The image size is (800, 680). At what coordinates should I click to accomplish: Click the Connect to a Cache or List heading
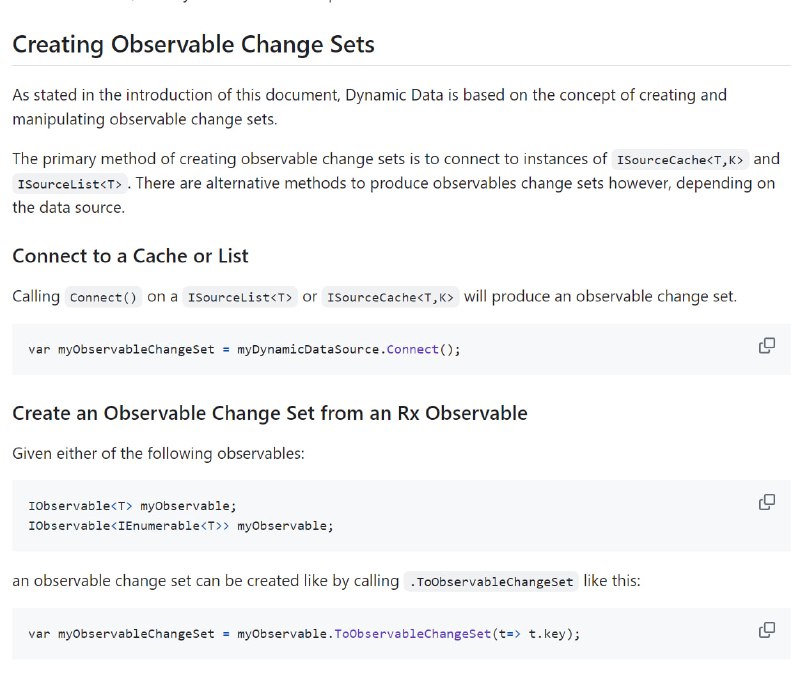pos(130,256)
